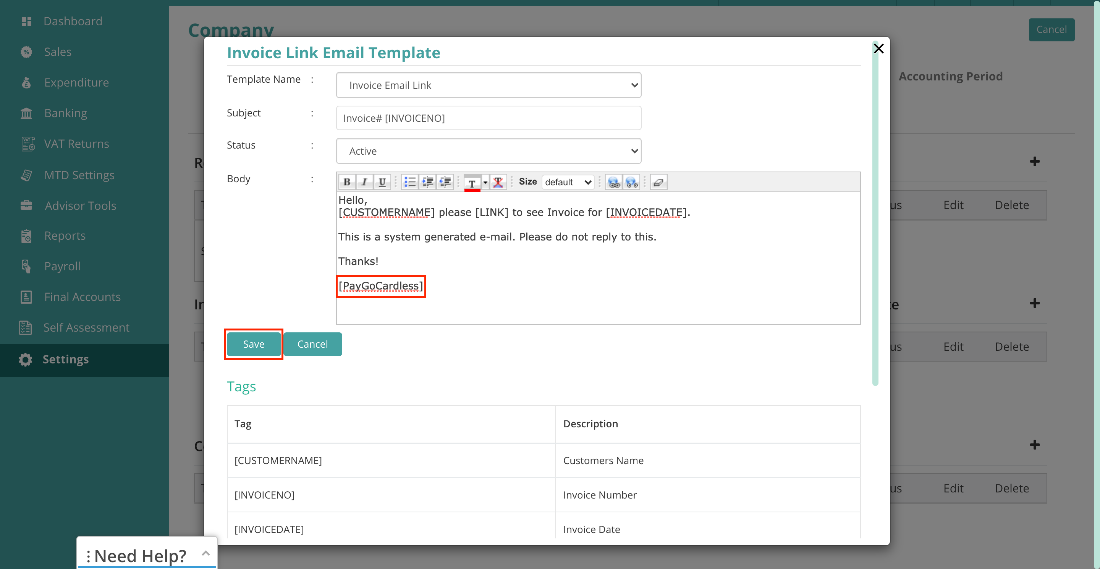
Task: Click into the Subject input field
Action: pyautogui.click(x=489, y=118)
